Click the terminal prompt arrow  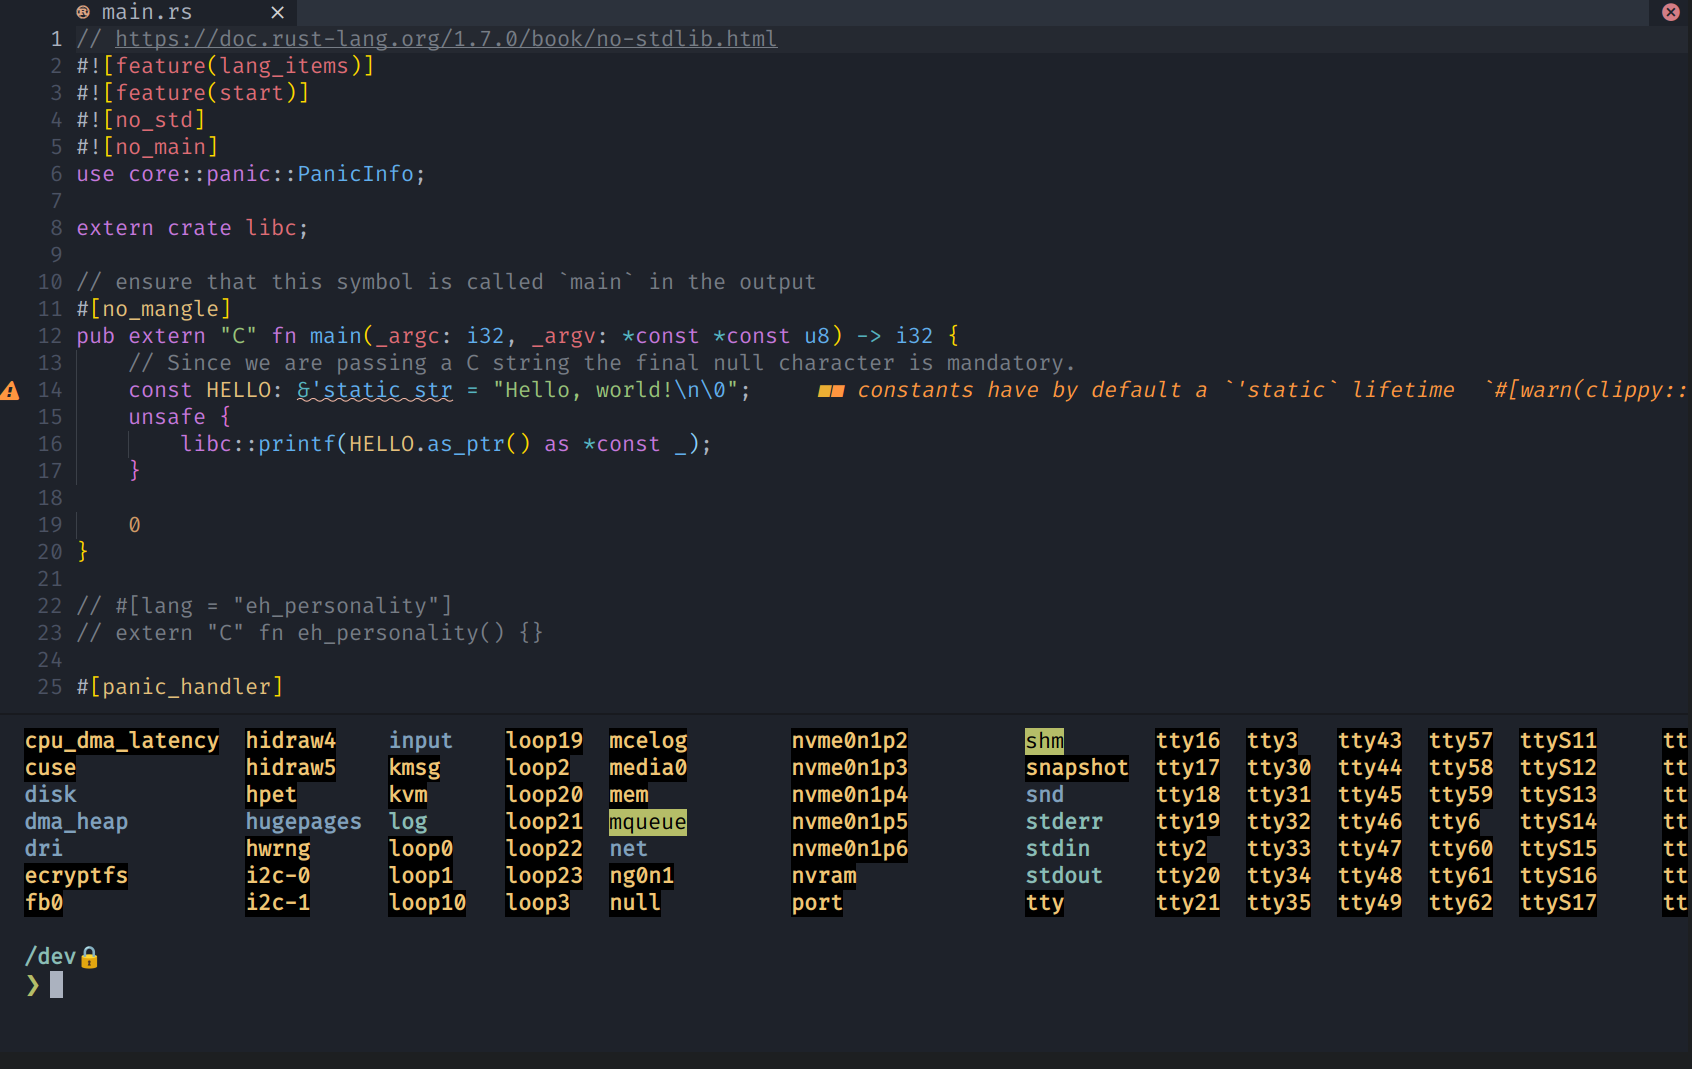tap(31, 985)
